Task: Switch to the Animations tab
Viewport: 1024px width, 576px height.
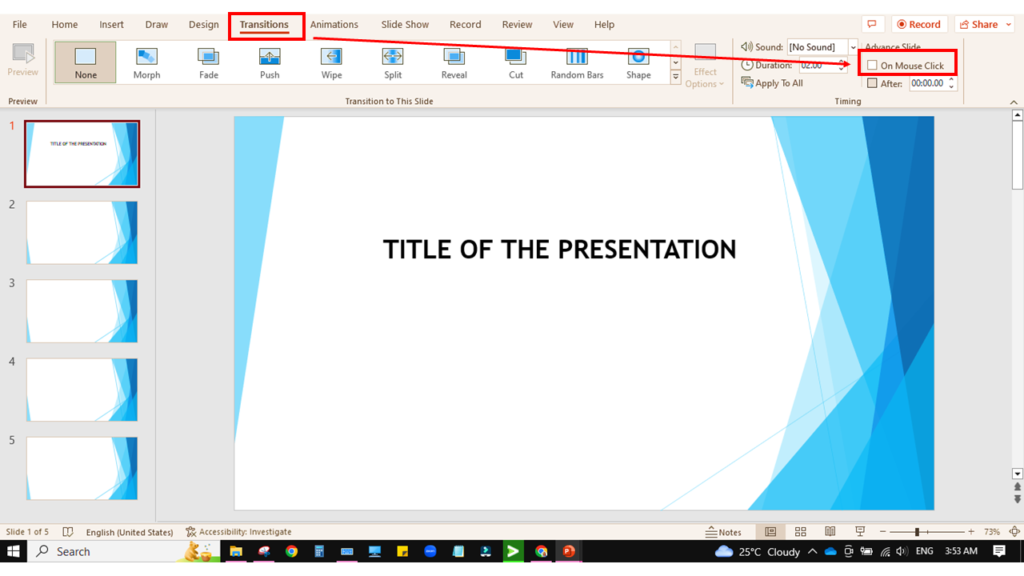Action: (x=334, y=24)
